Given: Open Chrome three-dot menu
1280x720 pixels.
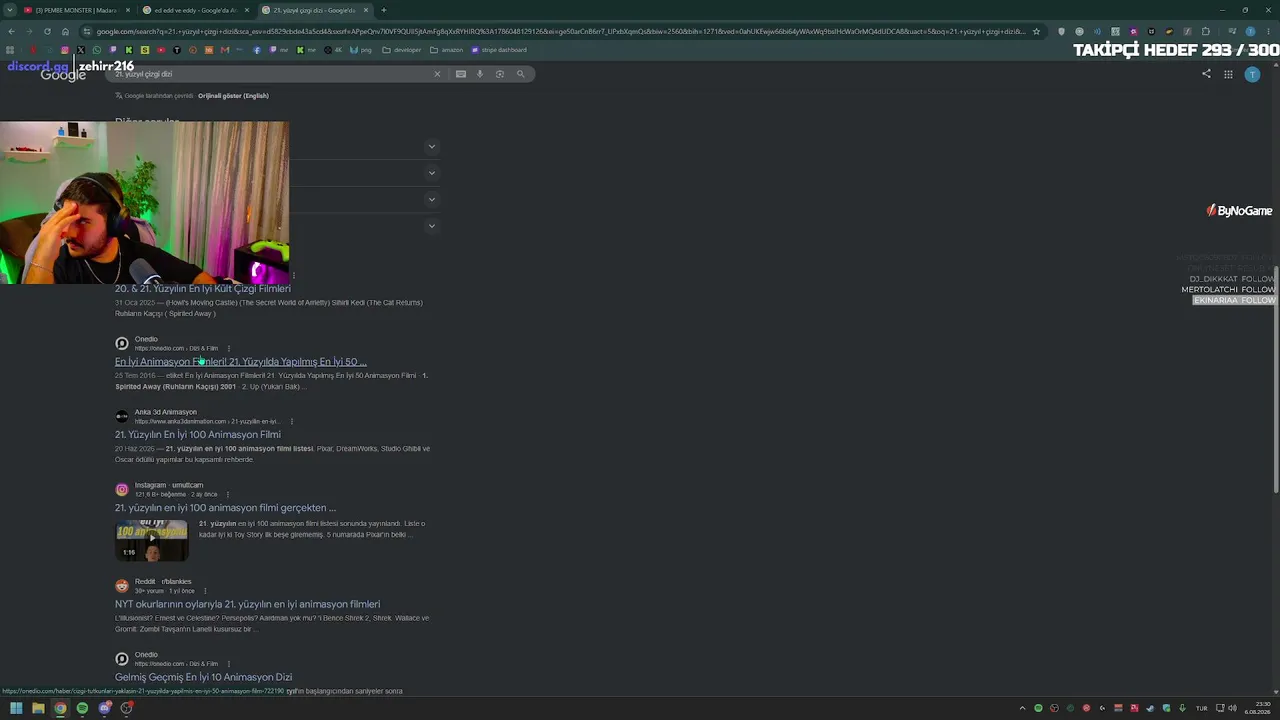Looking at the screenshot, I should click(1268, 31).
